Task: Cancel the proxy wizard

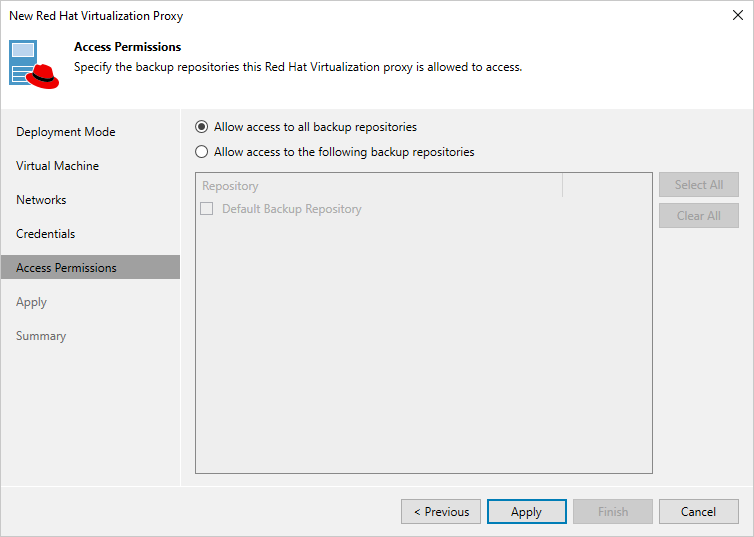Action: [698, 512]
